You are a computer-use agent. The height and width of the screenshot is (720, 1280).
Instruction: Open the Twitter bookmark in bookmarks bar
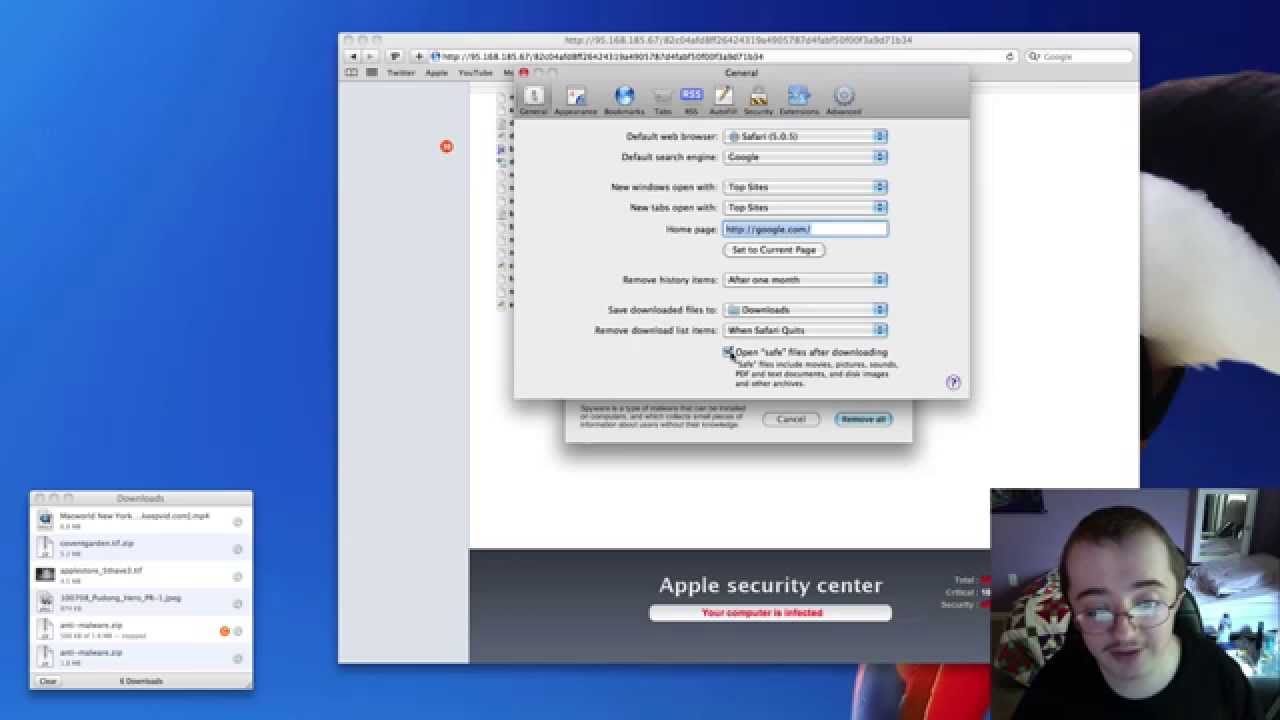point(400,73)
